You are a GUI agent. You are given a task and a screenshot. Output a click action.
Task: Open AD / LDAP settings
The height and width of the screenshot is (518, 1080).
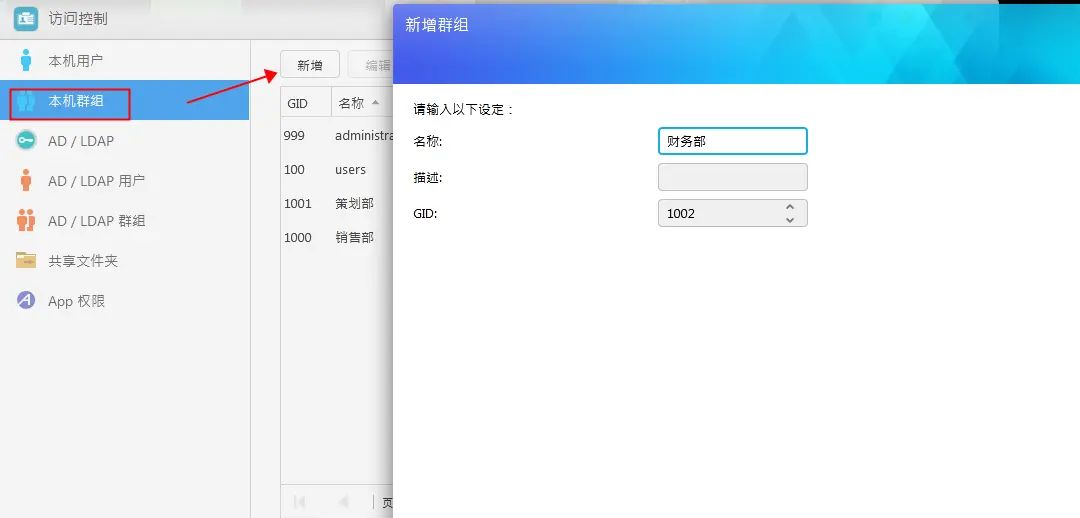tap(125, 141)
